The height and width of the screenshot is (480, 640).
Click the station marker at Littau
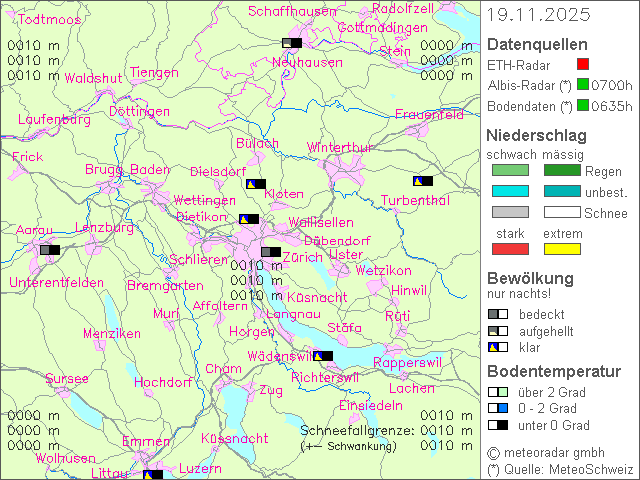152,475
